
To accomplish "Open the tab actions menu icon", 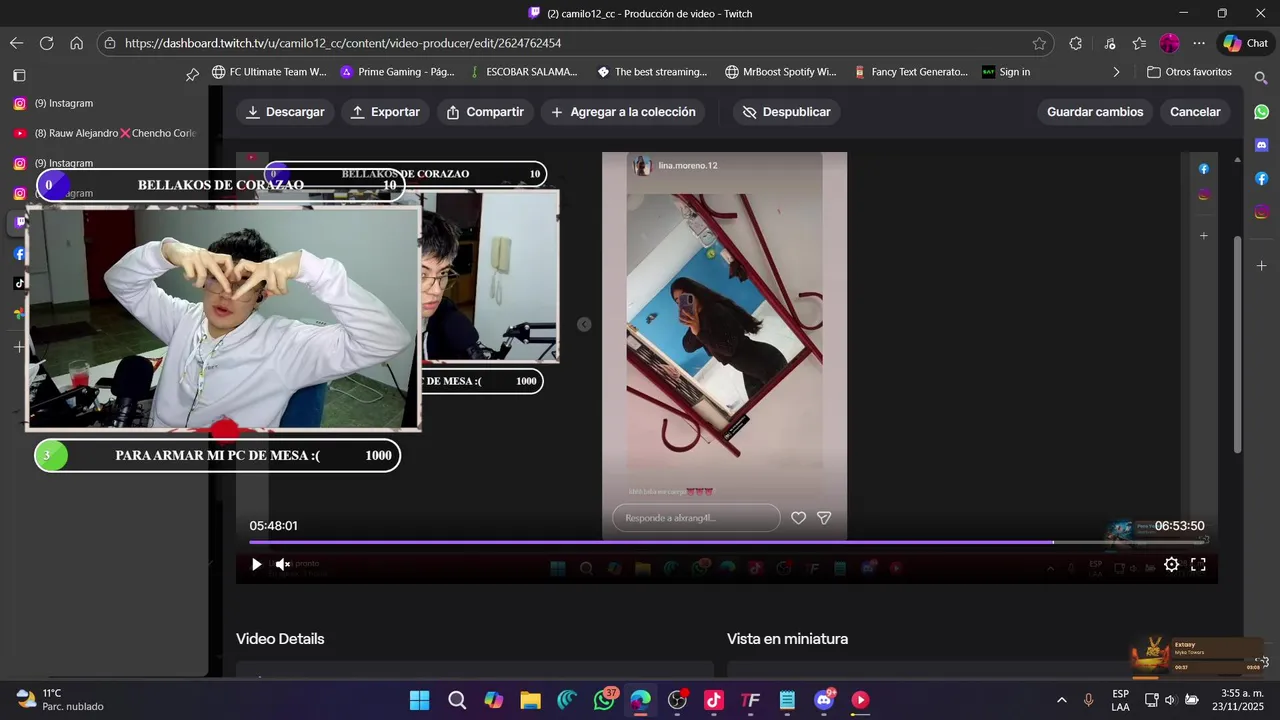I will tap(19, 75).
